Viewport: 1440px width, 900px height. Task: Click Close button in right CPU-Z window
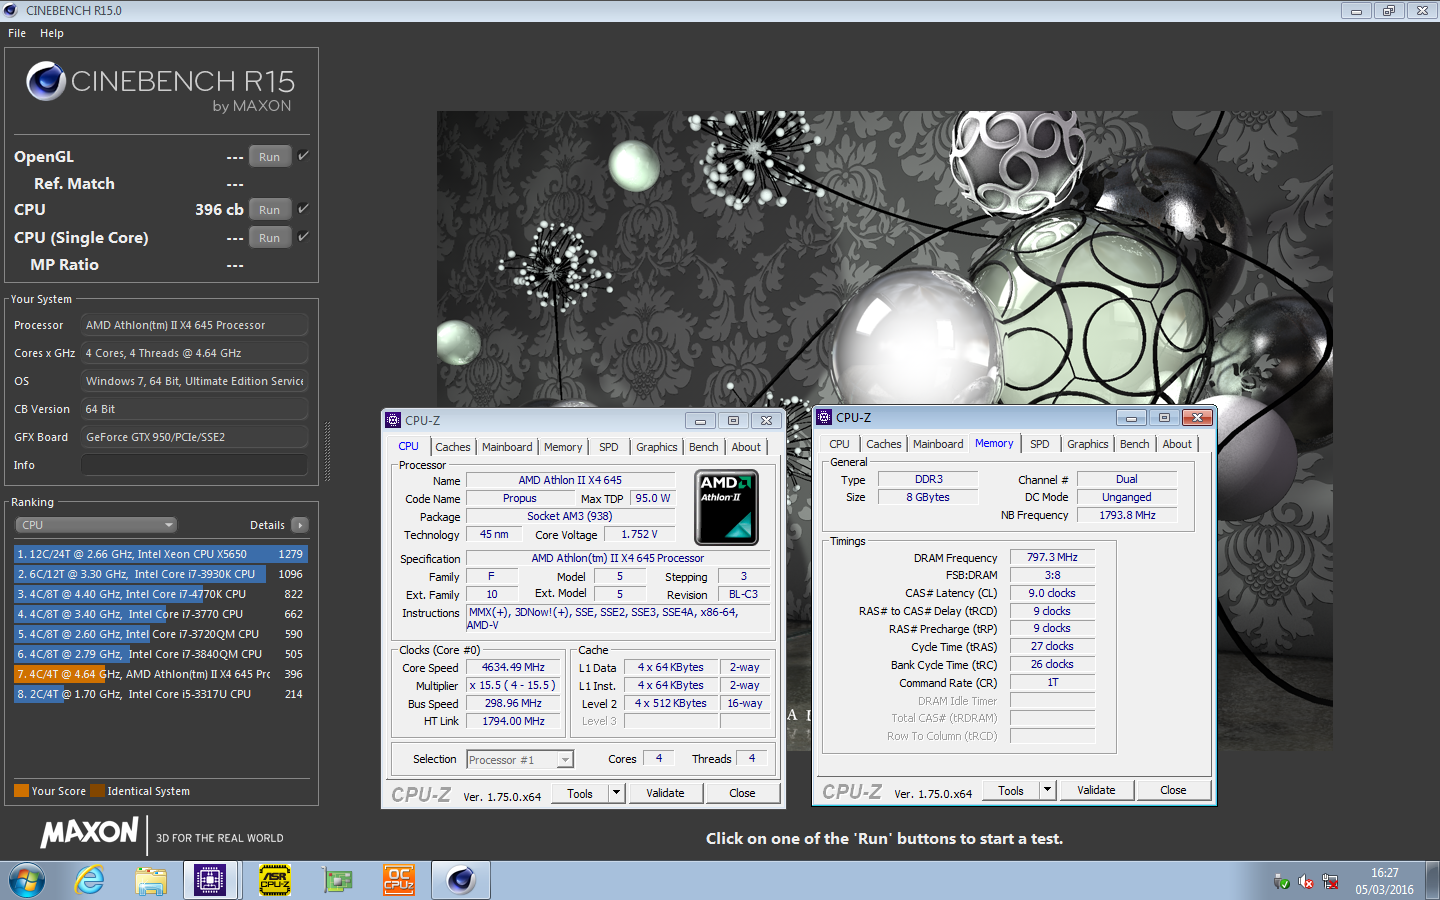(x=1173, y=790)
